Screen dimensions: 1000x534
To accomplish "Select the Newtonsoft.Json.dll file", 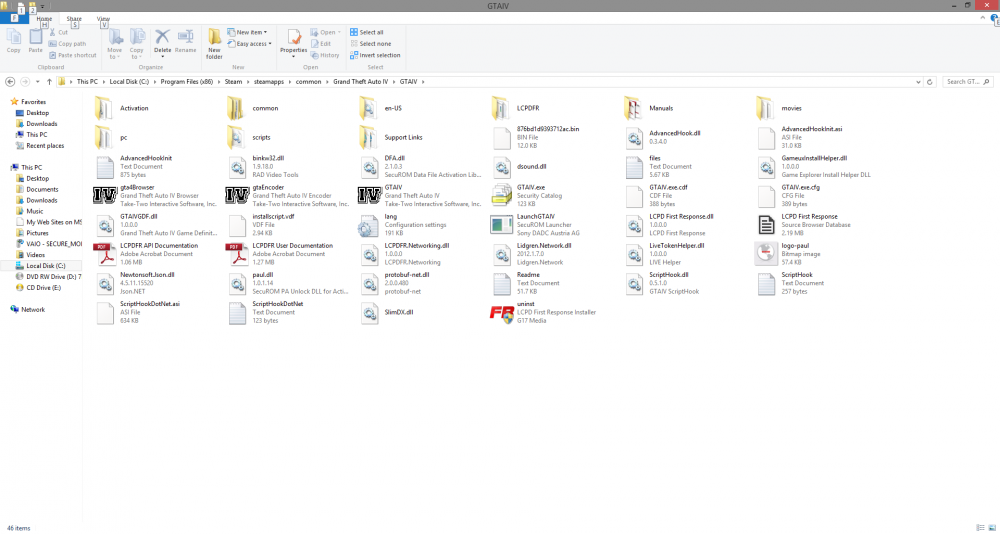I will (135, 283).
